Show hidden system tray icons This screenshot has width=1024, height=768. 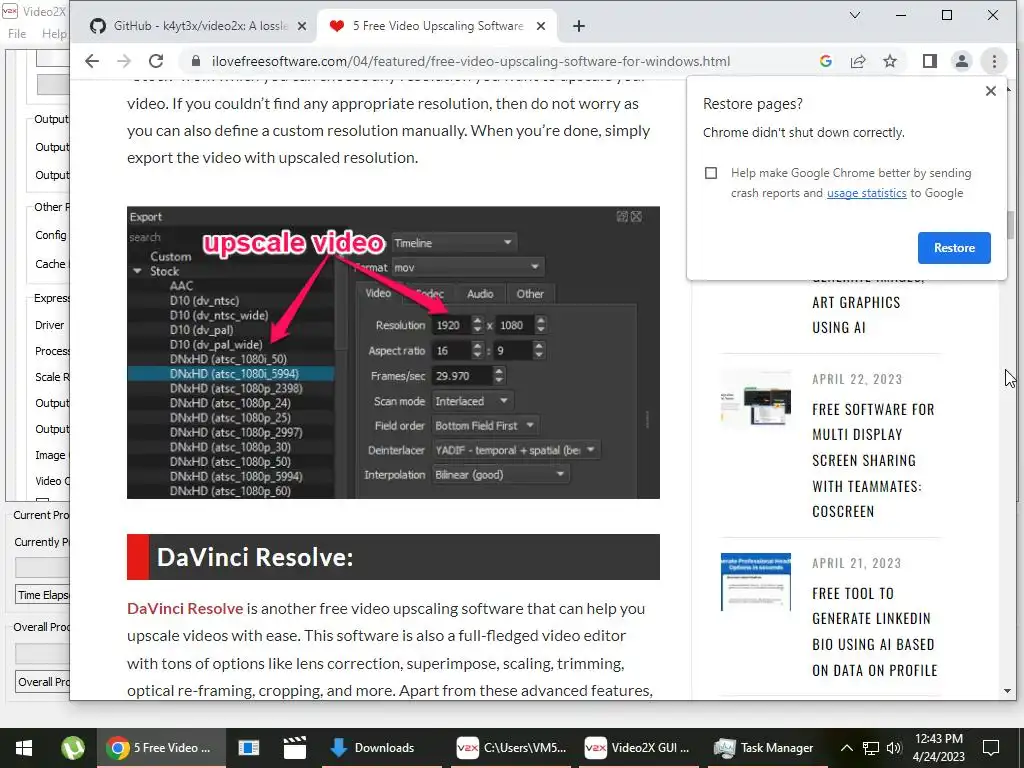[x=846, y=748]
